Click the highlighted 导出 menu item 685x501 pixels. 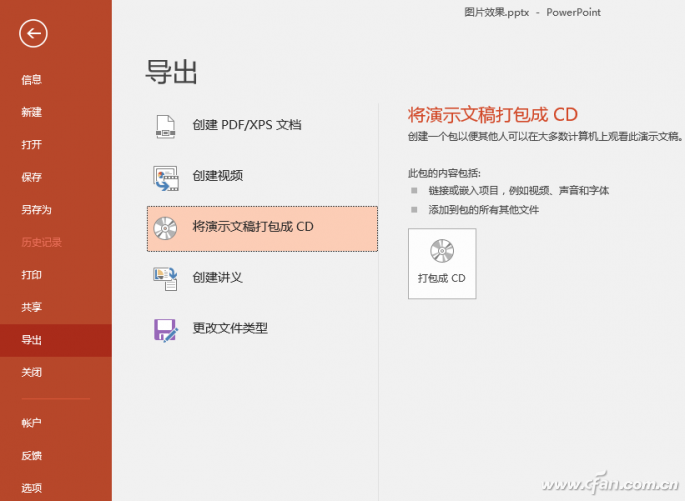[32, 340]
